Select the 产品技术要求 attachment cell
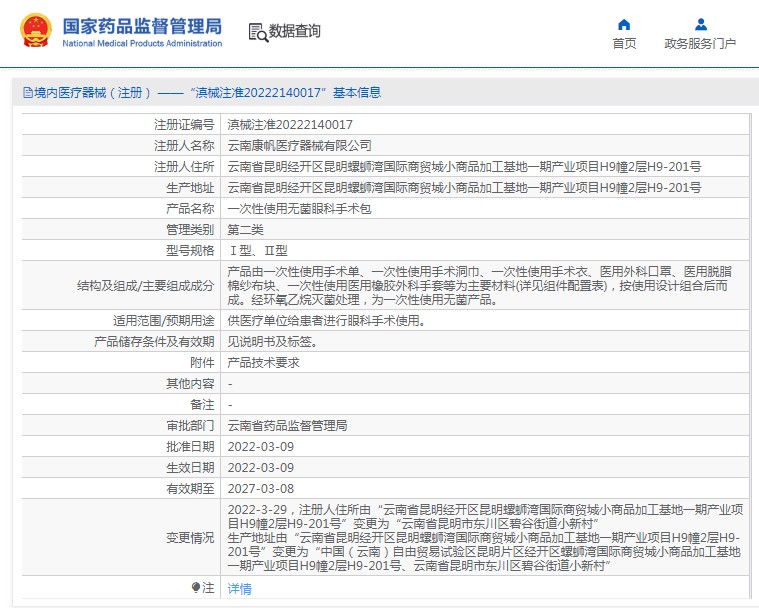The width and height of the screenshot is (759, 608). (x=263, y=363)
